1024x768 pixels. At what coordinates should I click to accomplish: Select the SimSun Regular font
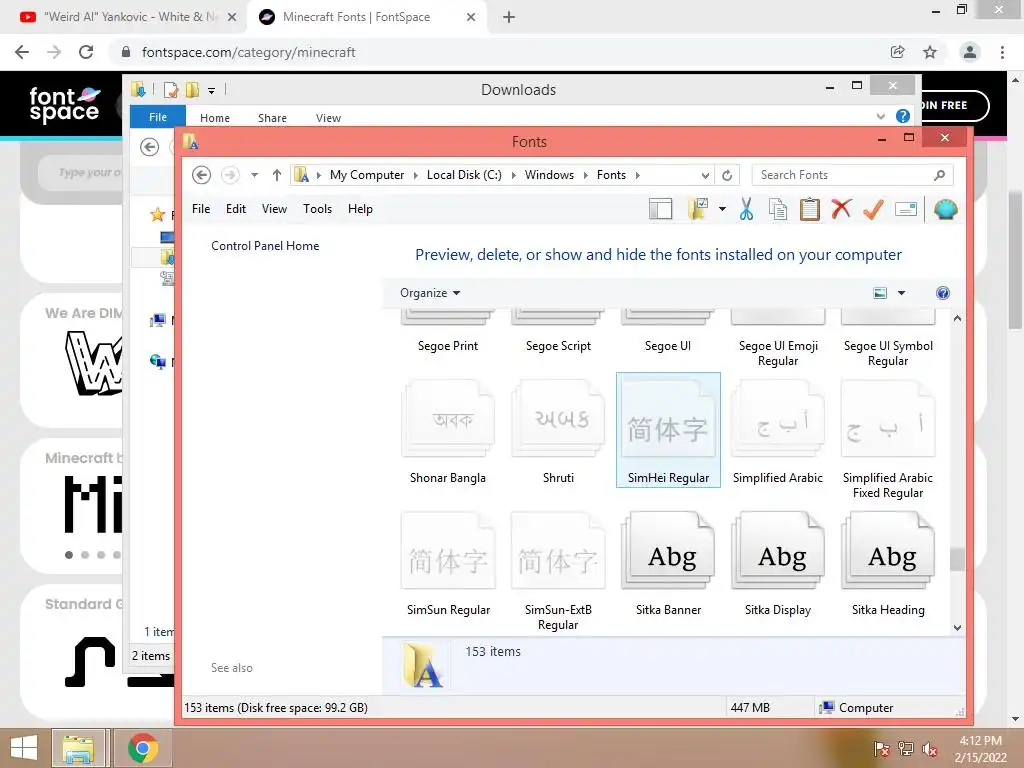tap(448, 564)
